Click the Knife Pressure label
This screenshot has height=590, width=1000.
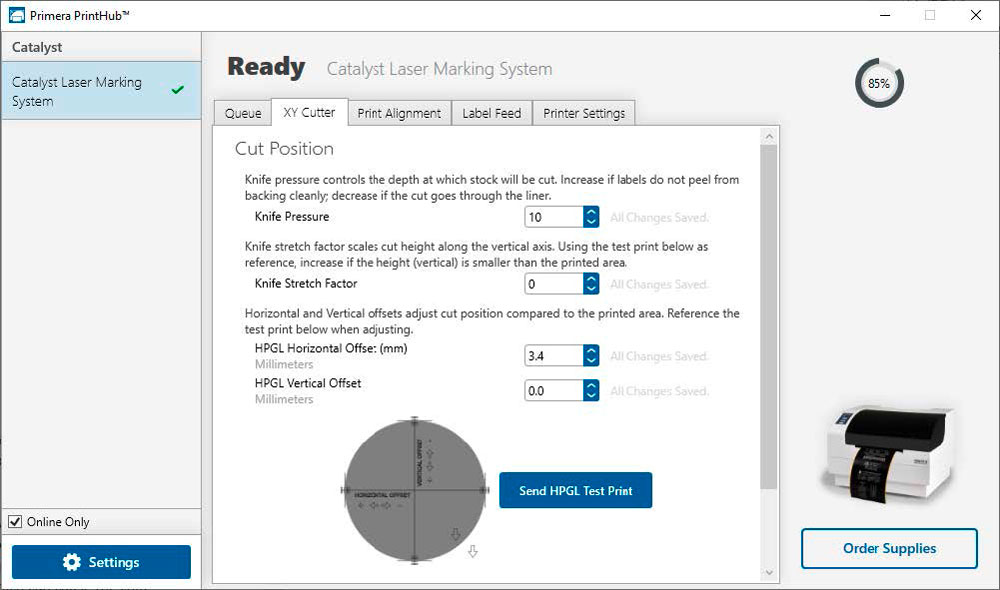(x=292, y=217)
